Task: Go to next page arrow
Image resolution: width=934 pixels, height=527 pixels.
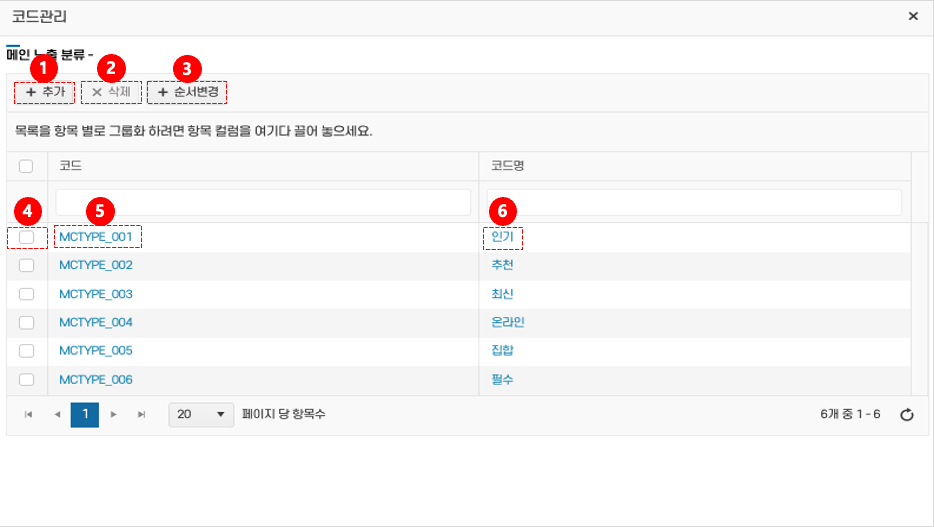Action: tap(113, 414)
